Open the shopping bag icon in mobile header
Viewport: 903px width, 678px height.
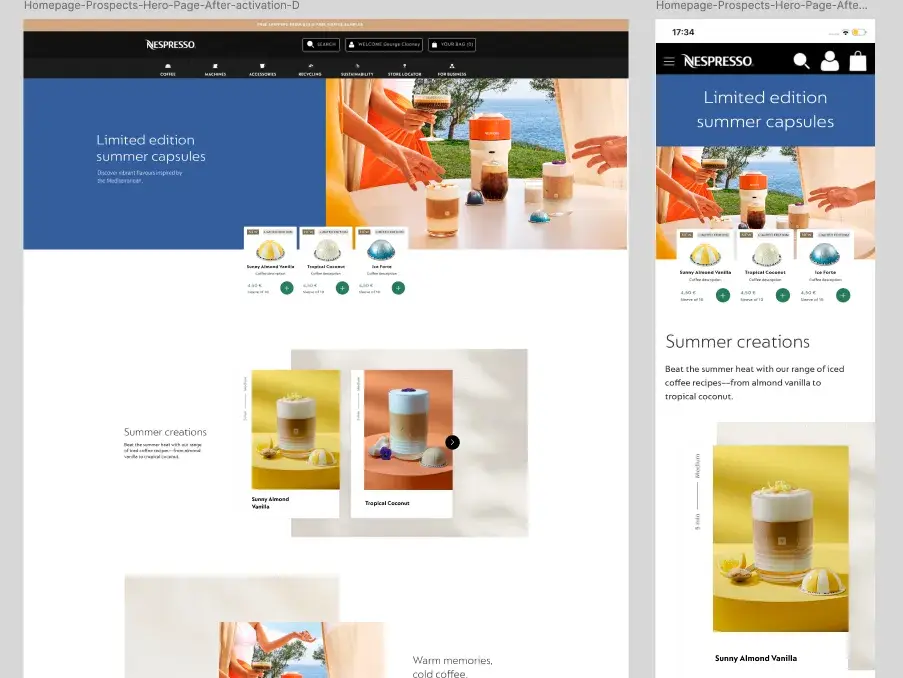pos(858,61)
